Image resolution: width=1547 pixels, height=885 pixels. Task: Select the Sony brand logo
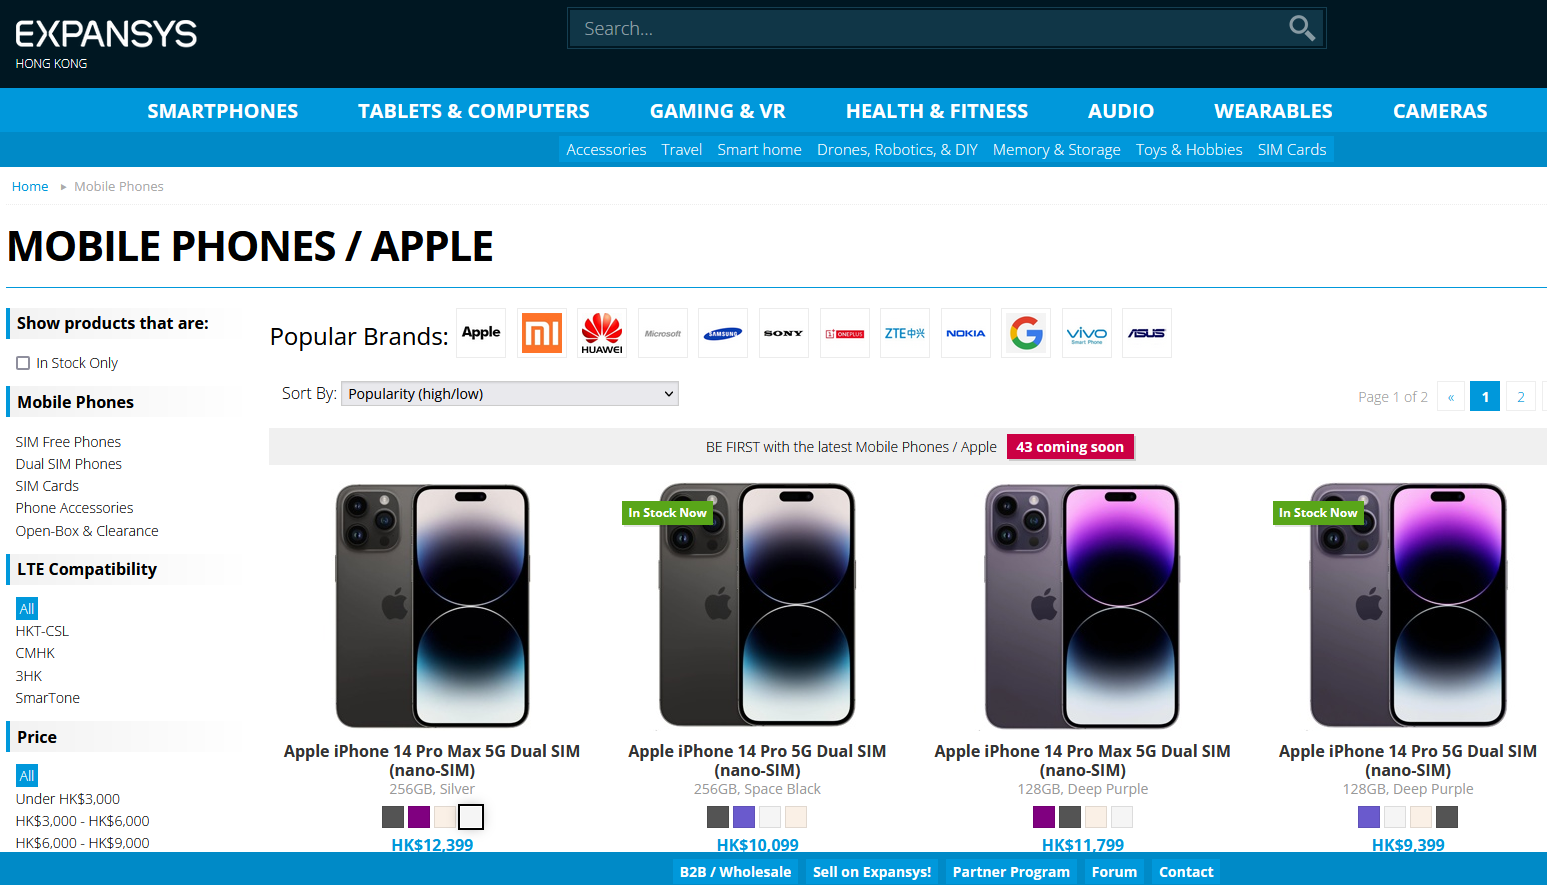(784, 333)
